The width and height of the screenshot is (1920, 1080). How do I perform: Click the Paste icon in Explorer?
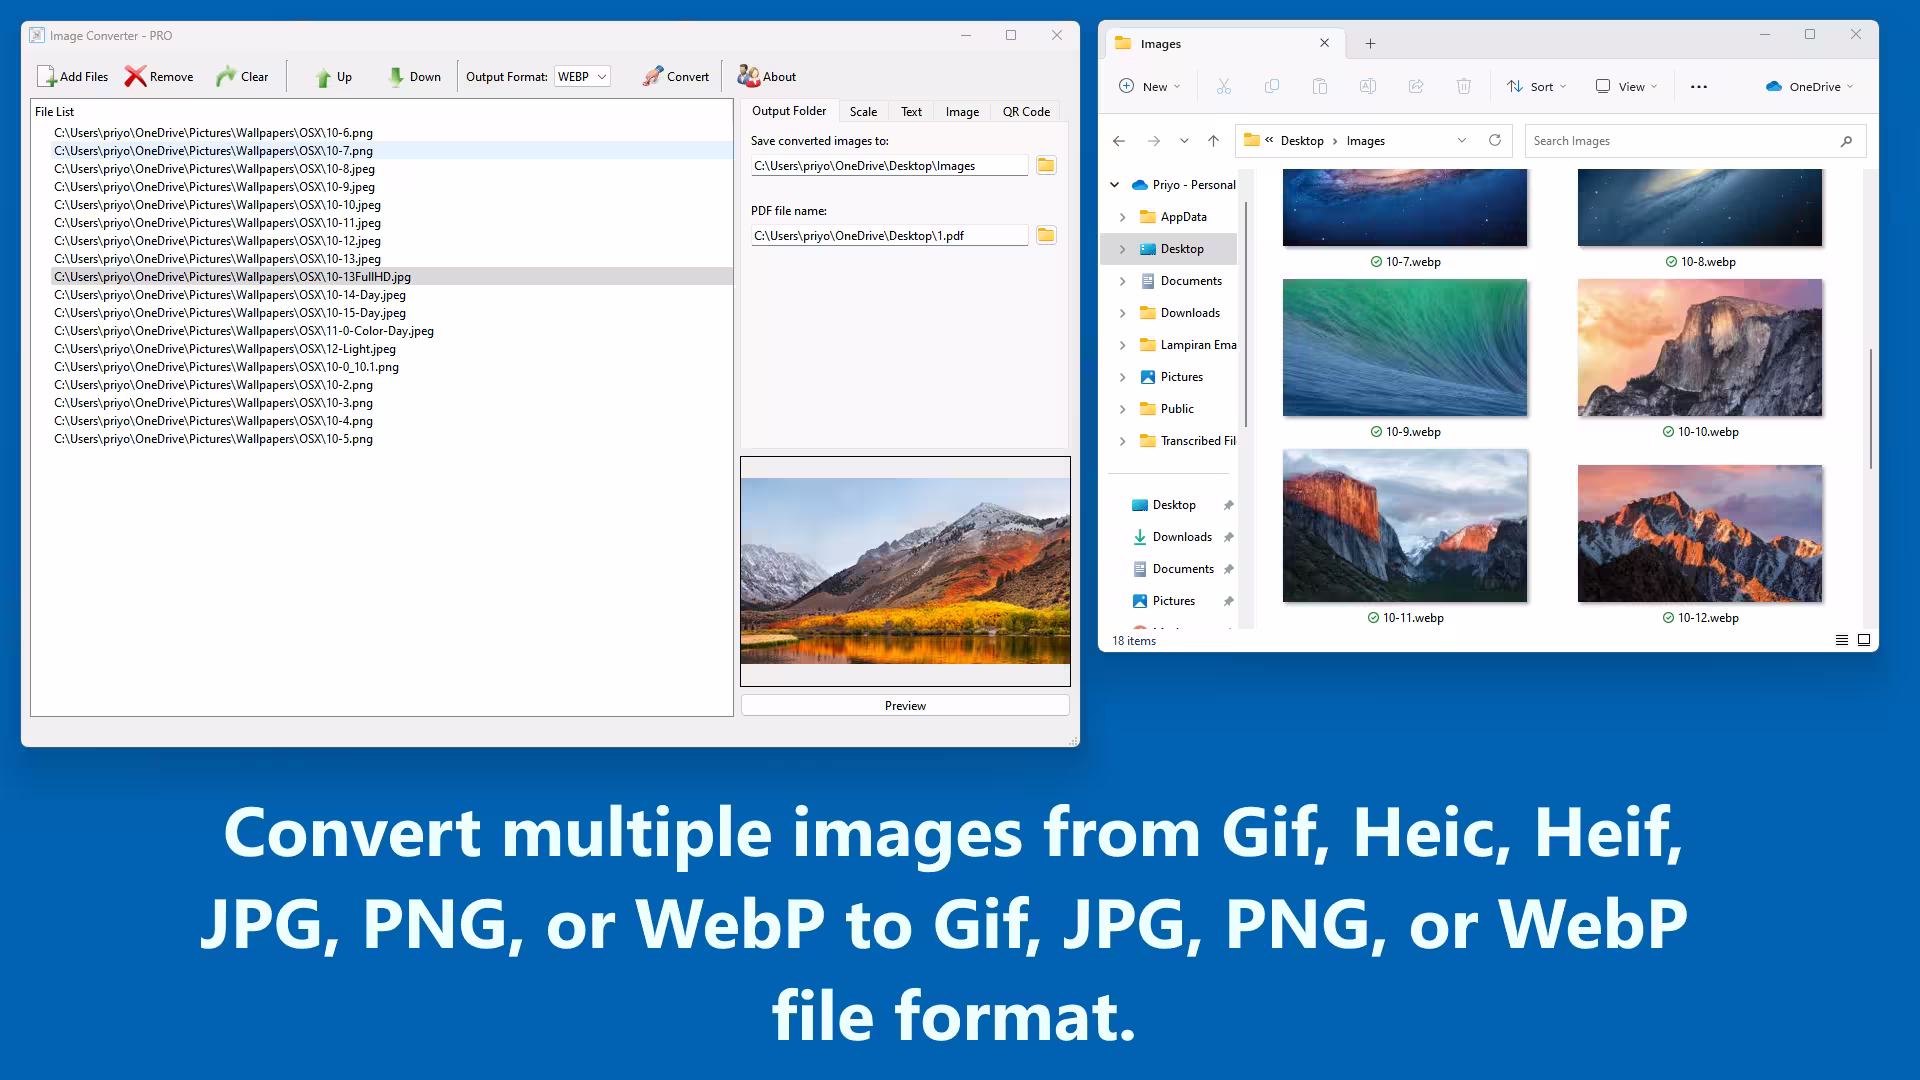tap(1320, 86)
